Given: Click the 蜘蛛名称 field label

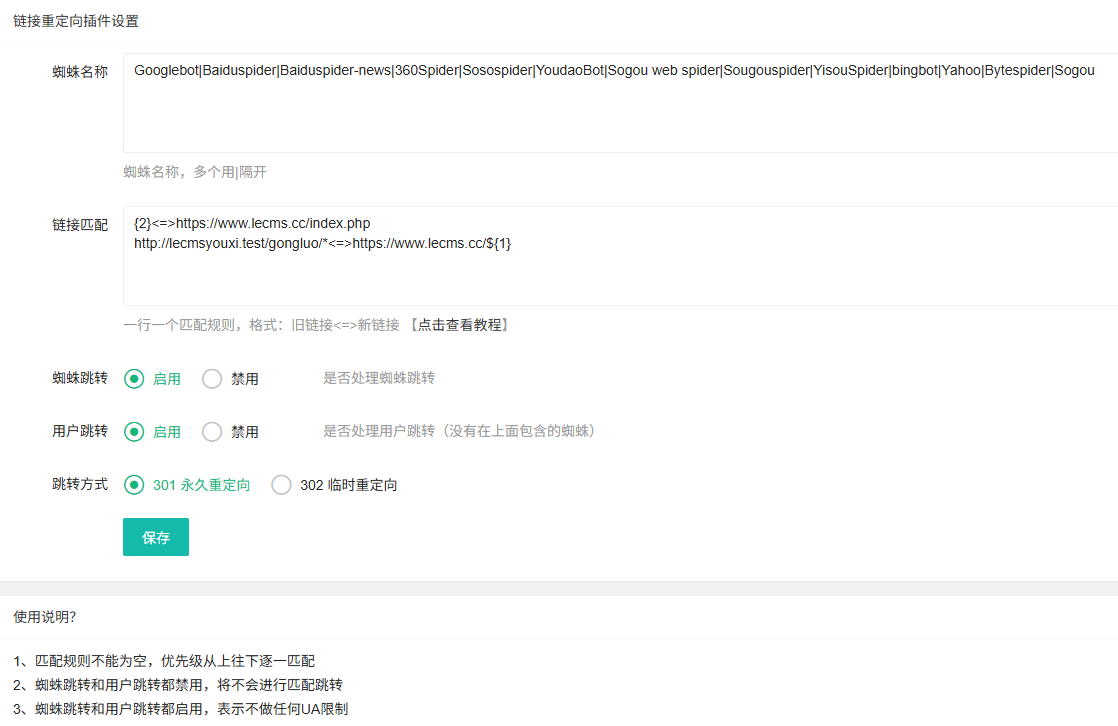Looking at the screenshot, I should click(x=80, y=72).
